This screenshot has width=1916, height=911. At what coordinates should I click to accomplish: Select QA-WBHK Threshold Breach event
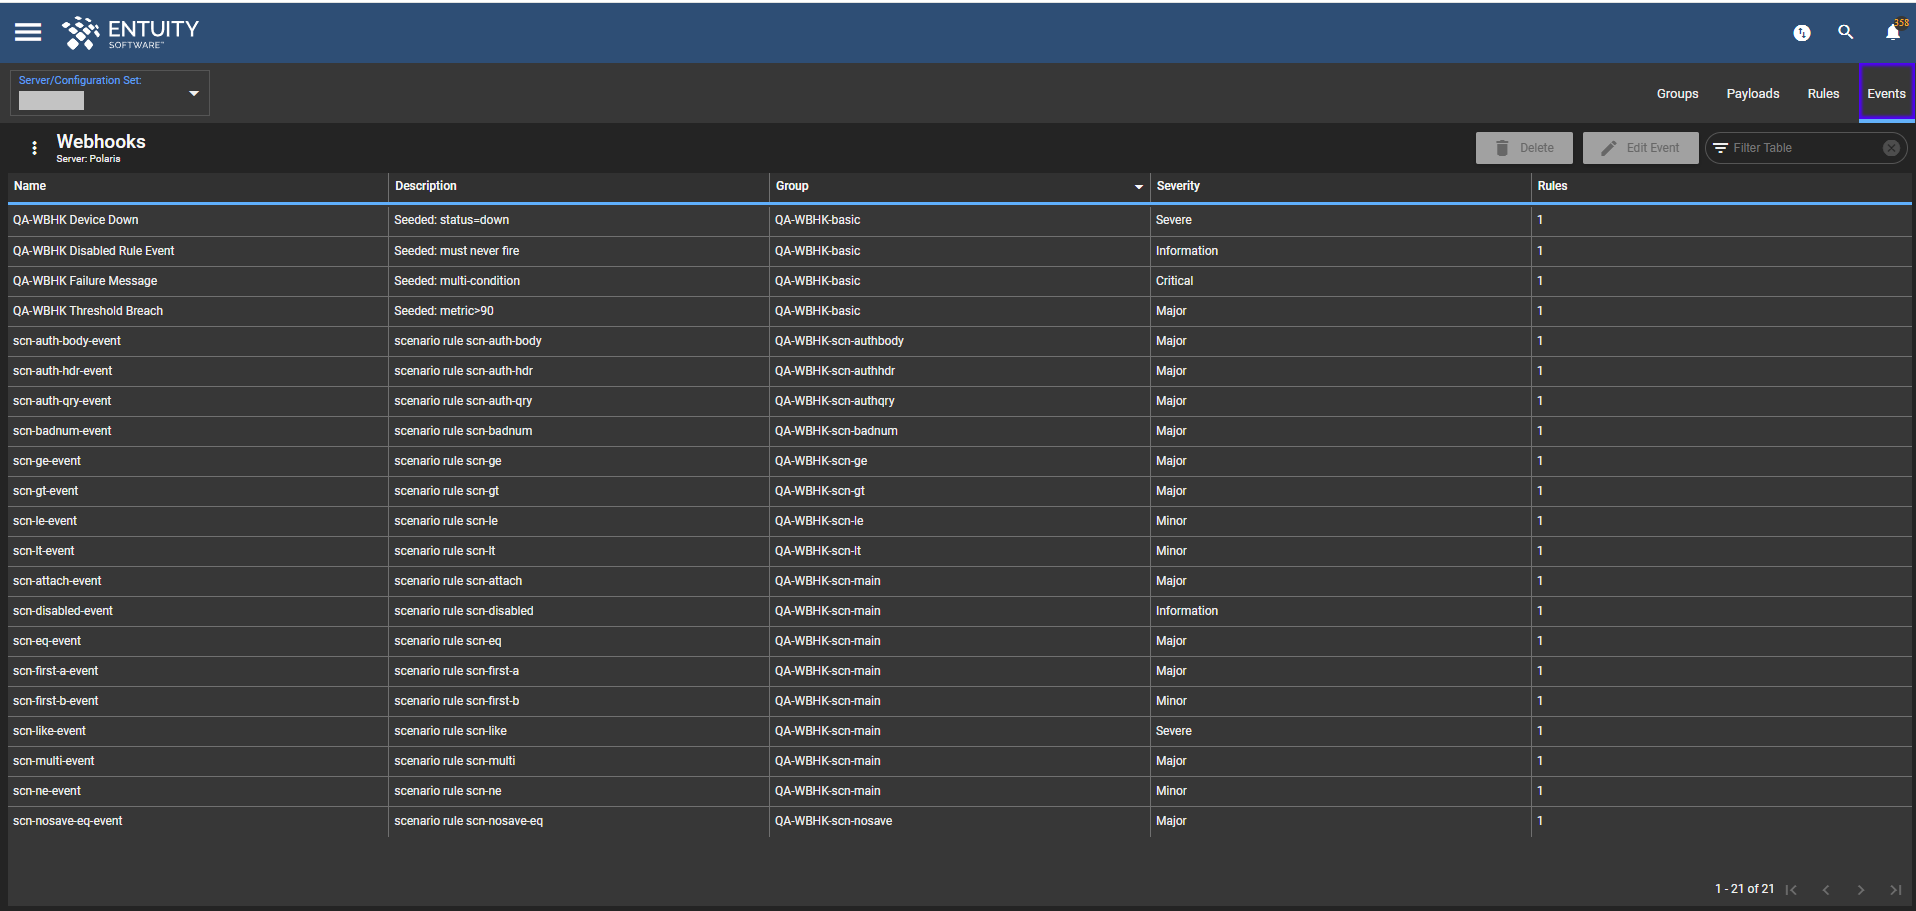coord(960,311)
